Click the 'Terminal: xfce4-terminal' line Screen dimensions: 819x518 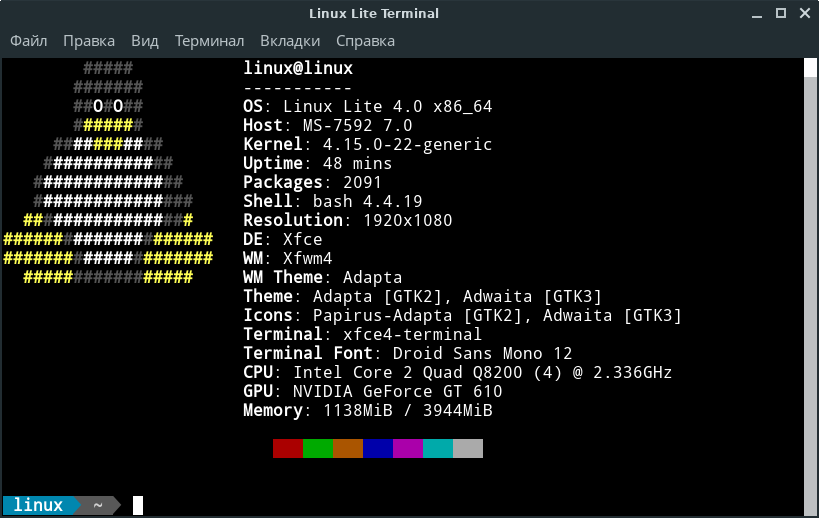click(362, 334)
